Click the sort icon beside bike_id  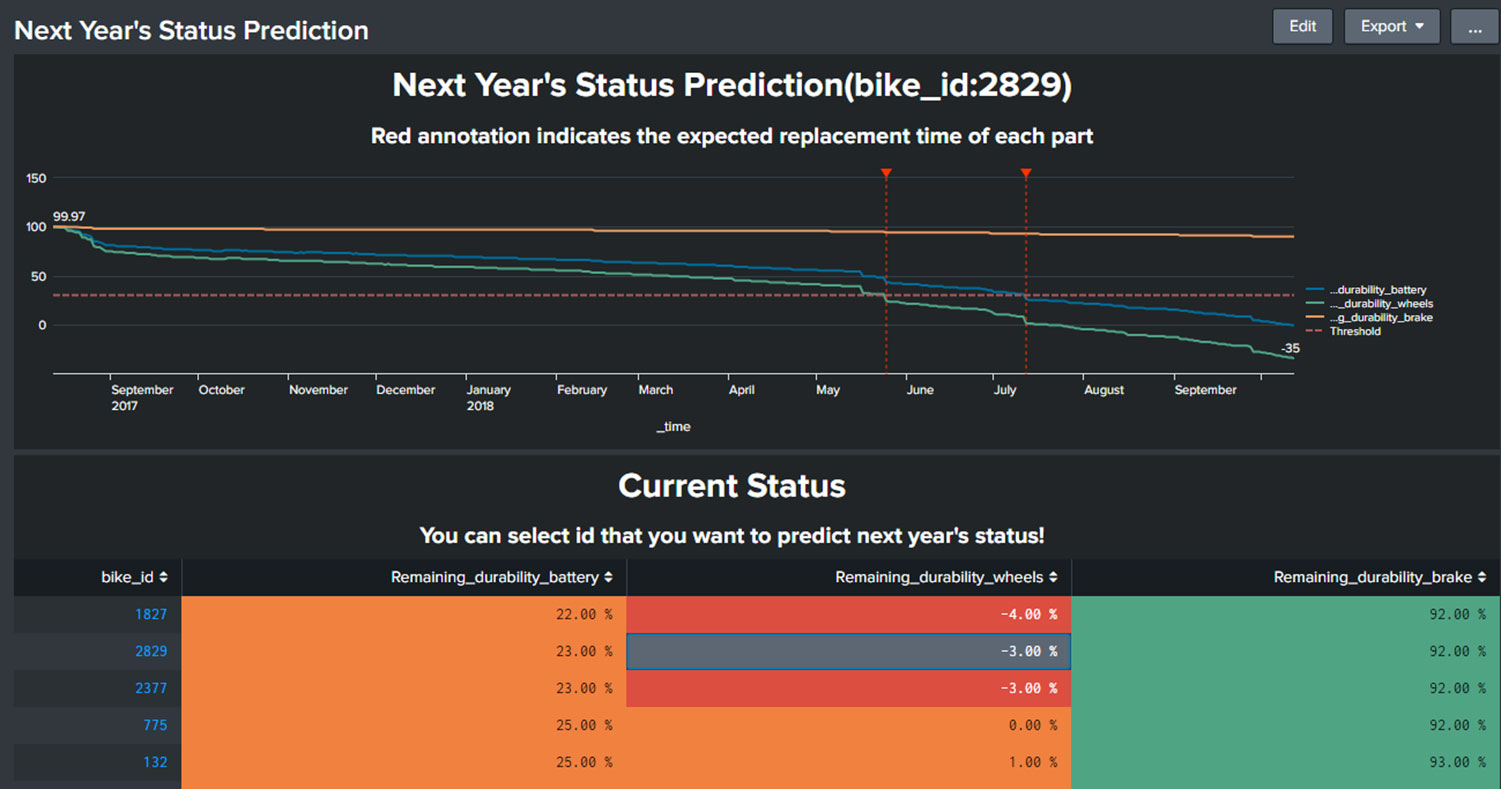(x=164, y=577)
